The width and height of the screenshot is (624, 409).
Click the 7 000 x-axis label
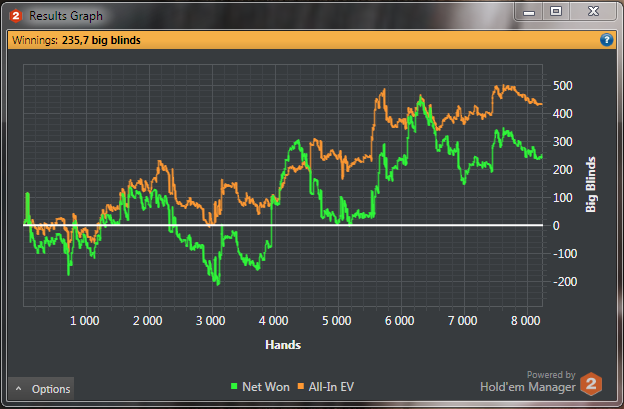click(x=462, y=321)
